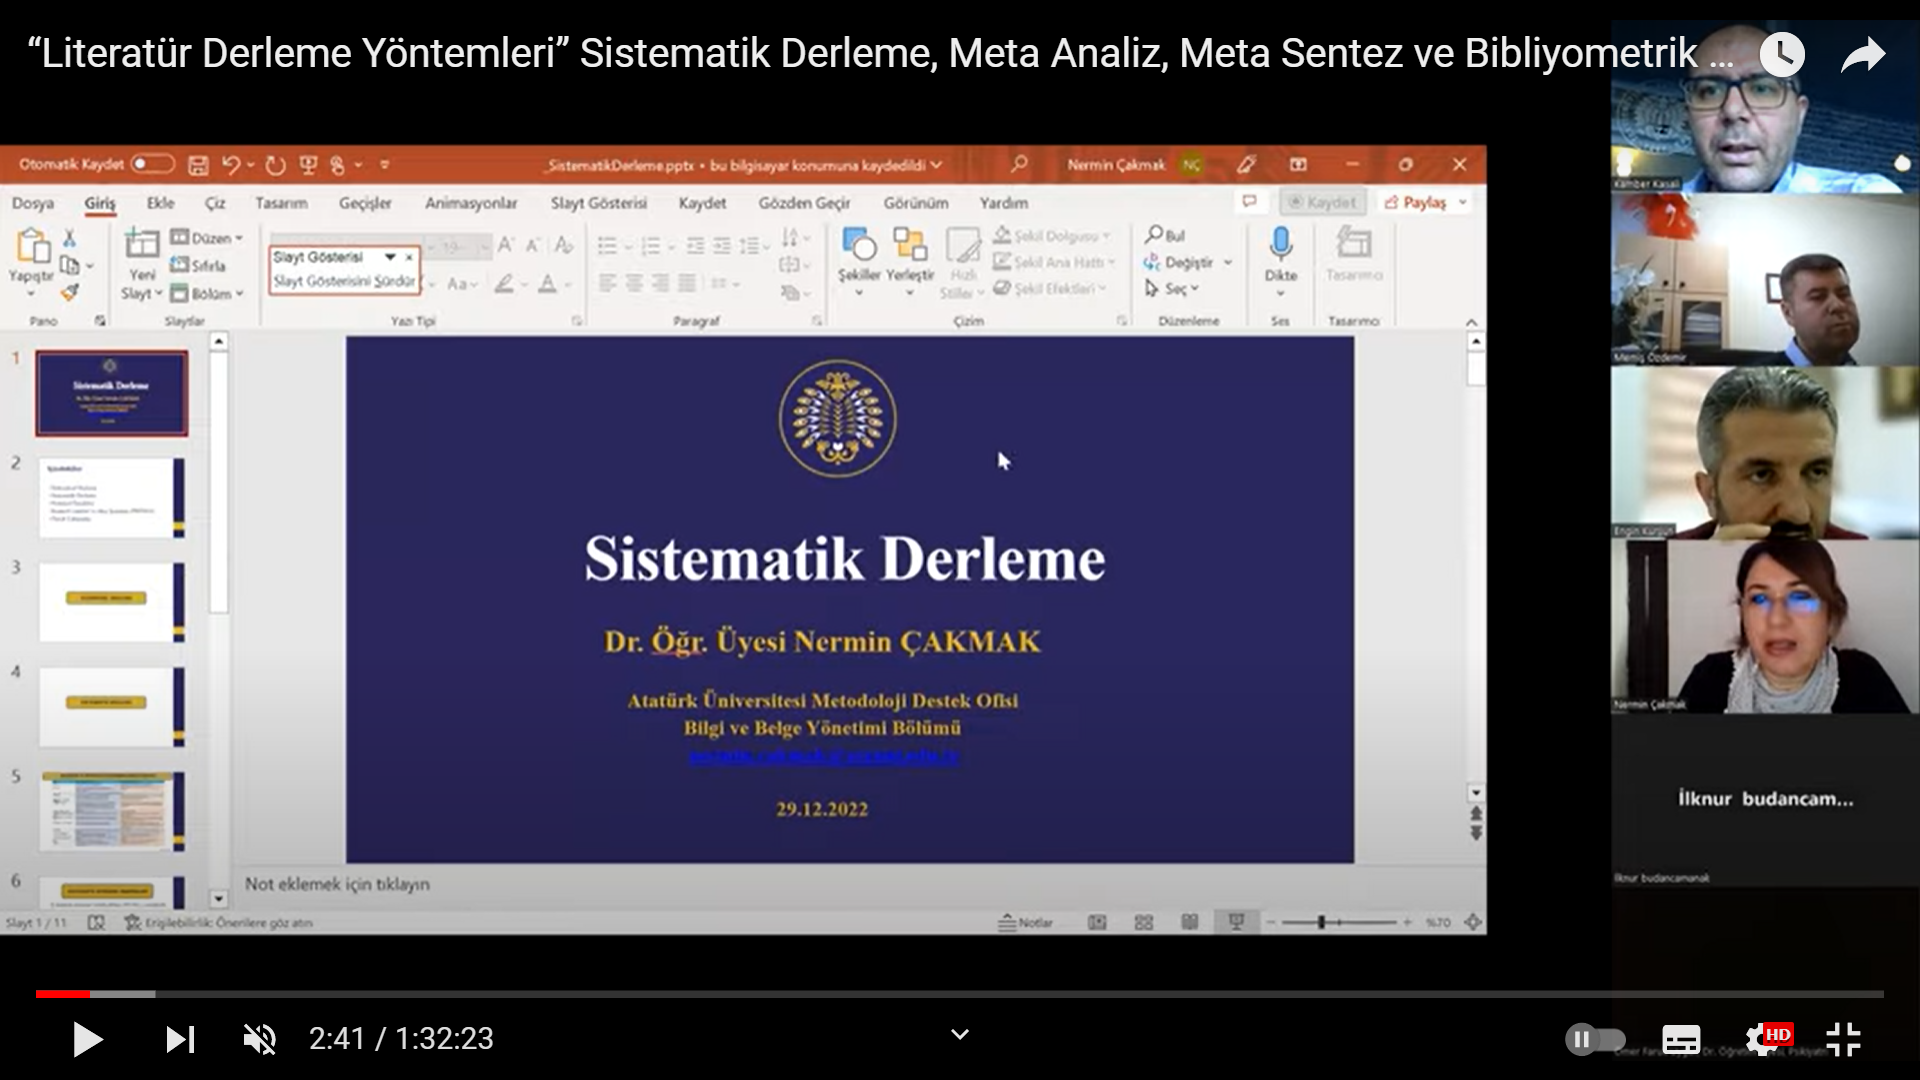The height and width of the screenshot is (1080, 1920).
Task: Toggle the autoplay switch
Action: (x=1595, y=1040)
